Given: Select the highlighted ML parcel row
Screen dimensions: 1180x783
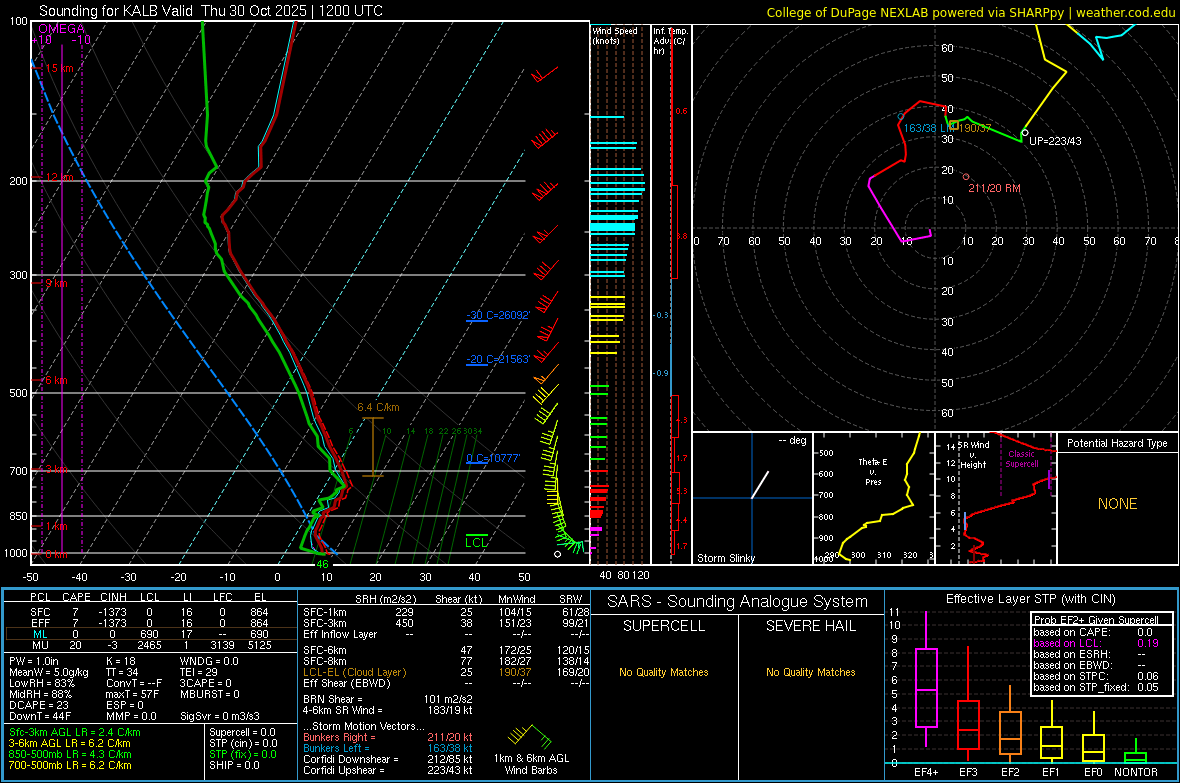Looking at the screenshot, I should click(151, 634).
